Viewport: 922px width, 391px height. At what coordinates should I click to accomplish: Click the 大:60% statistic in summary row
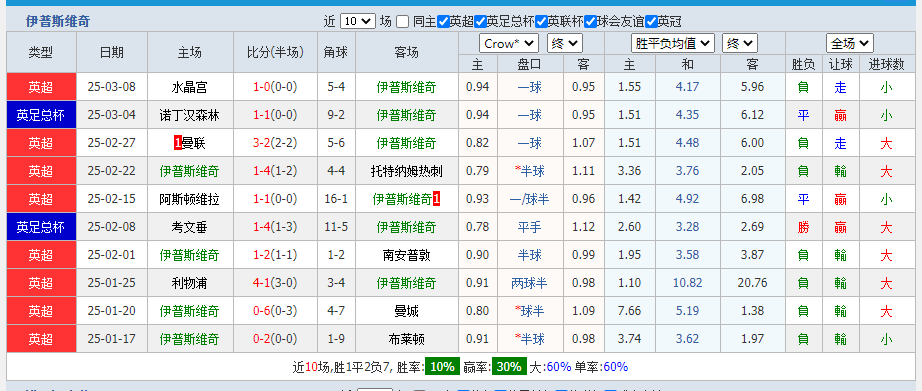550,367
